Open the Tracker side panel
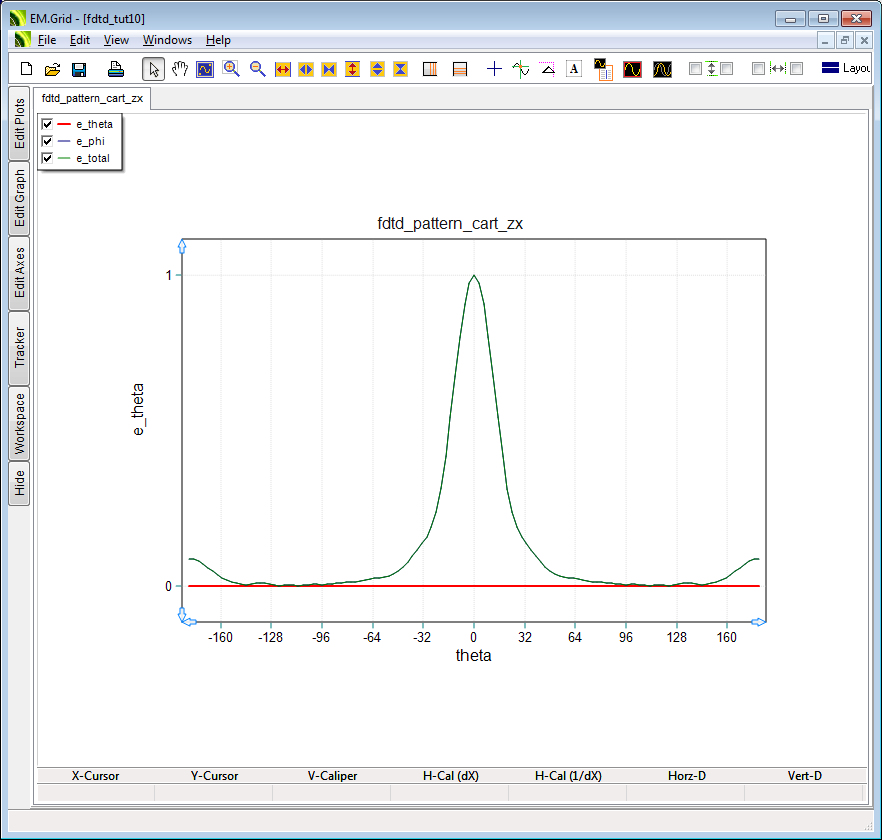This screenshot has height=840, width=882. 19,348
